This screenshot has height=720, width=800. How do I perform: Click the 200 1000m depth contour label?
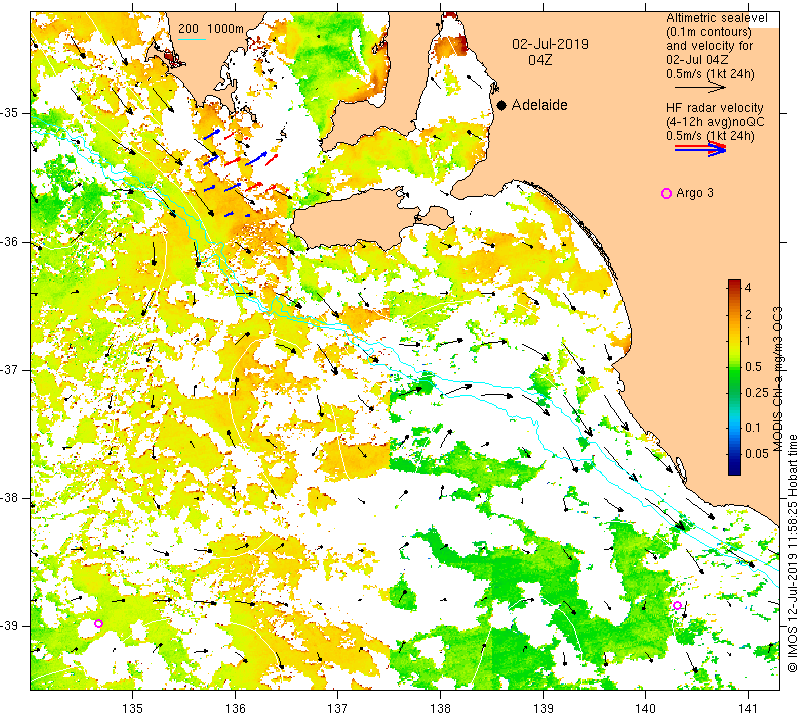coord(211,29)
